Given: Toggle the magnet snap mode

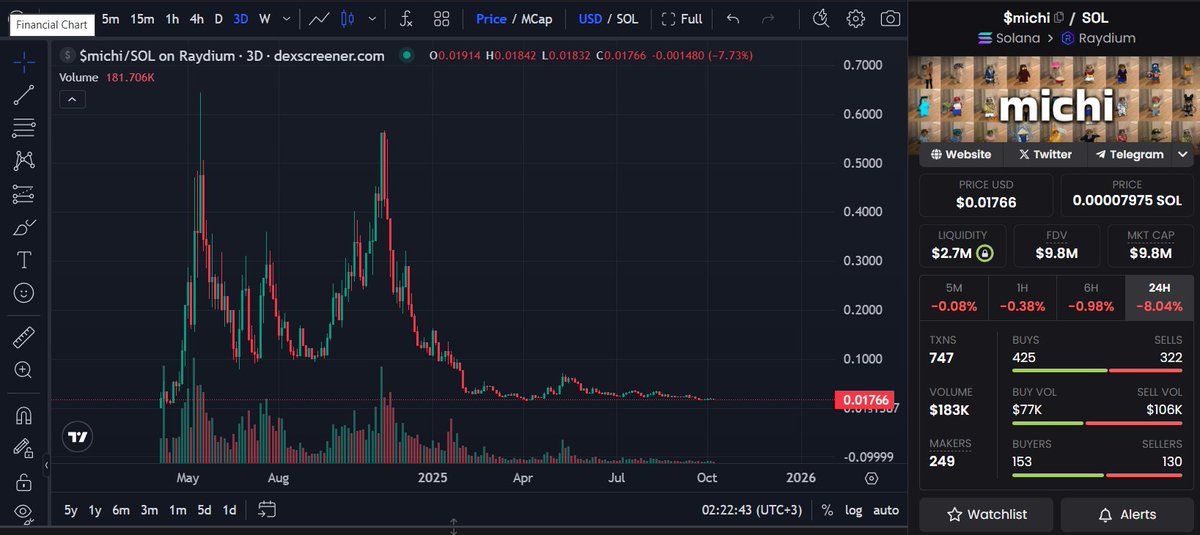Looking at the screenshot, I should [24, 414].
